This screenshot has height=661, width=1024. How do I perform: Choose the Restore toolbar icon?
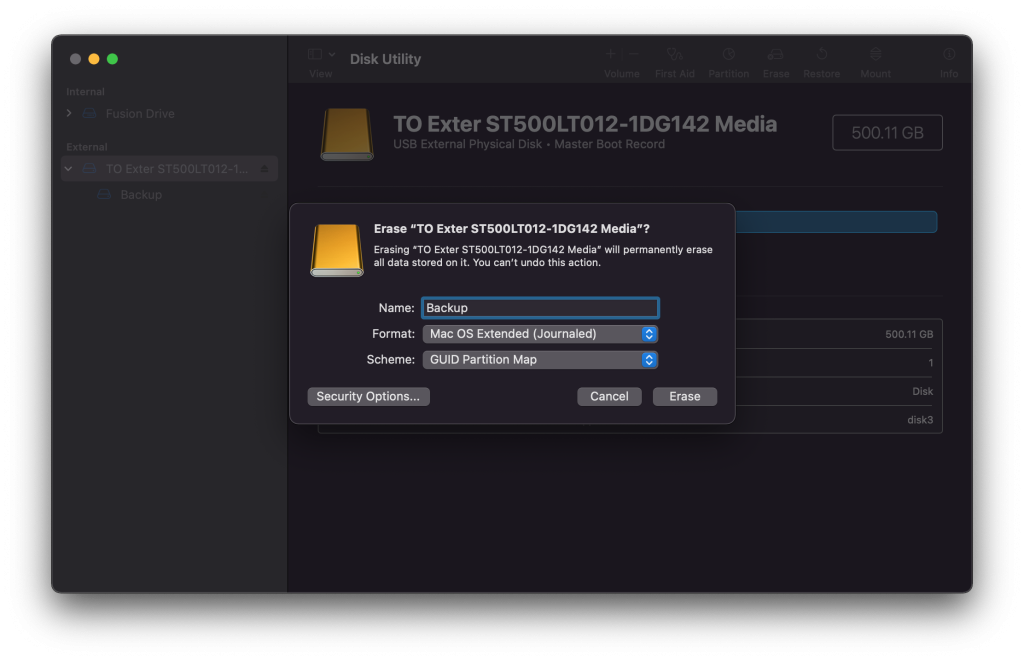(x=822, y=54)
